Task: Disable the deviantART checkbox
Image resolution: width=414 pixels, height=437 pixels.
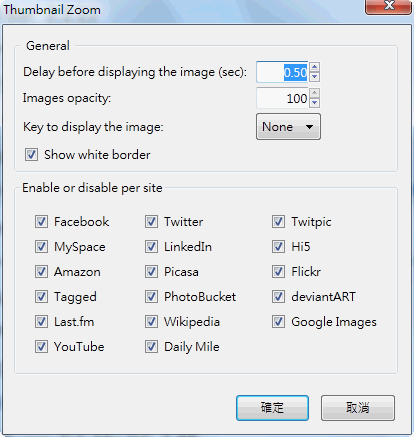Action: pyautogui.click(x=278, y=297)
